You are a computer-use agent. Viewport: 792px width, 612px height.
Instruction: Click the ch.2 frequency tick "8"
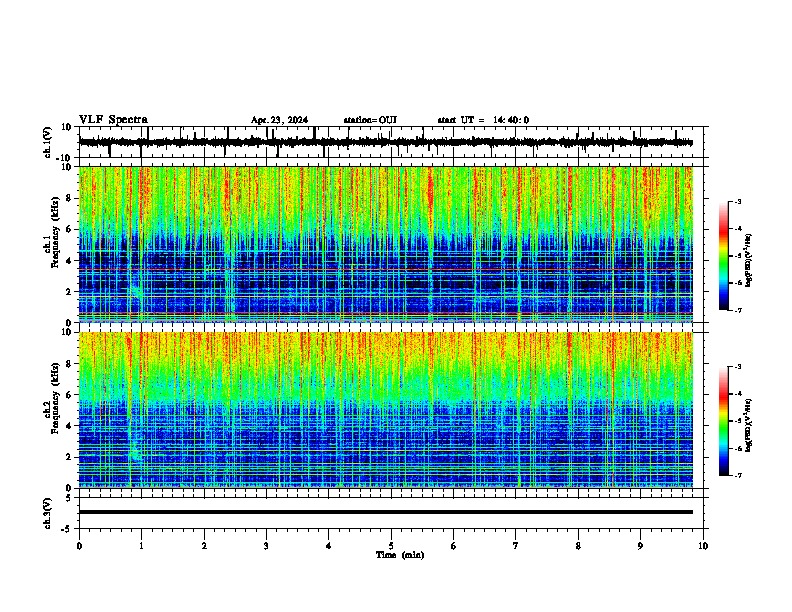click(69, 364)
